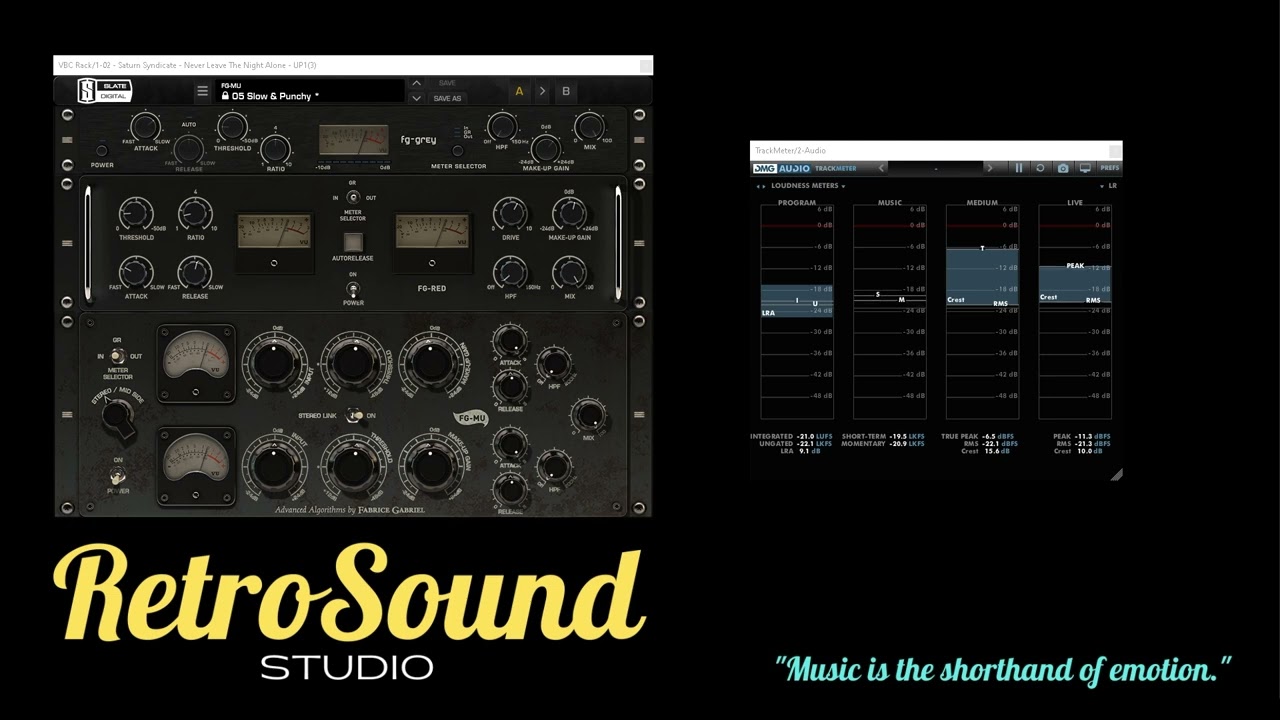Viewport: 1280px width, 720px height.
Task: Click the Slate Digital logo
Action: (105, 91)
